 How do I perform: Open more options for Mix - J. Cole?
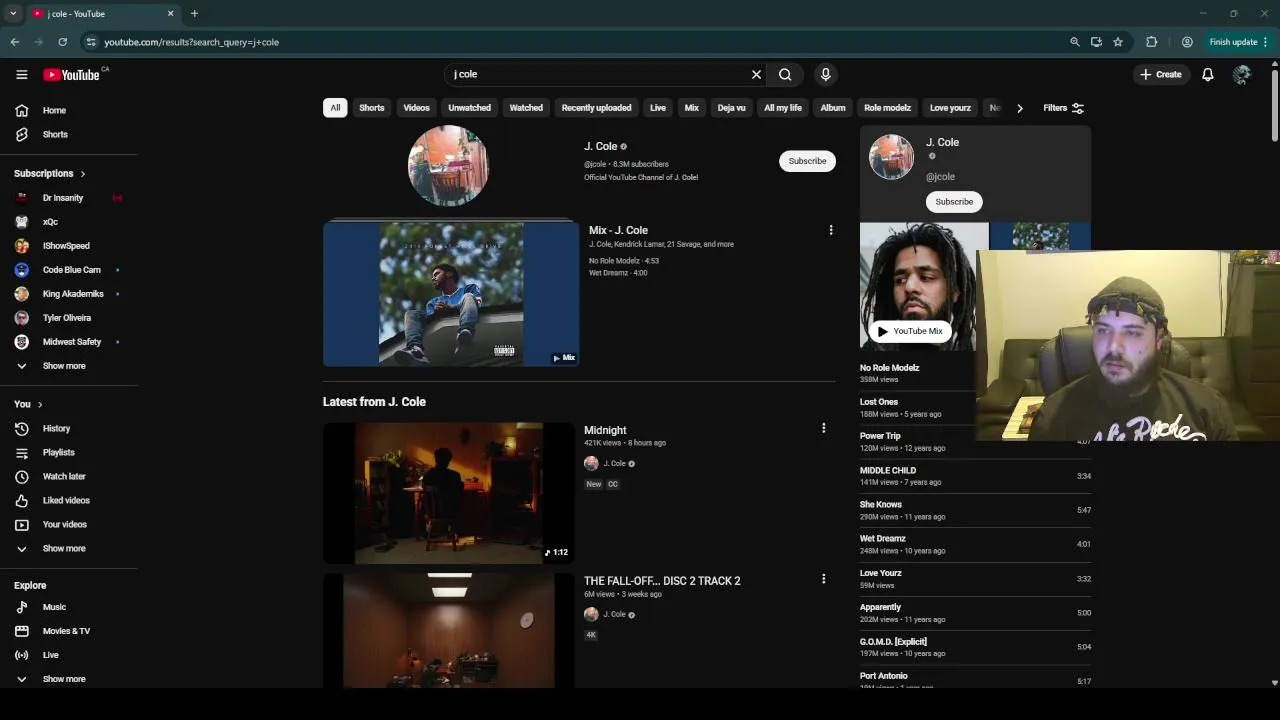[830, 230]
